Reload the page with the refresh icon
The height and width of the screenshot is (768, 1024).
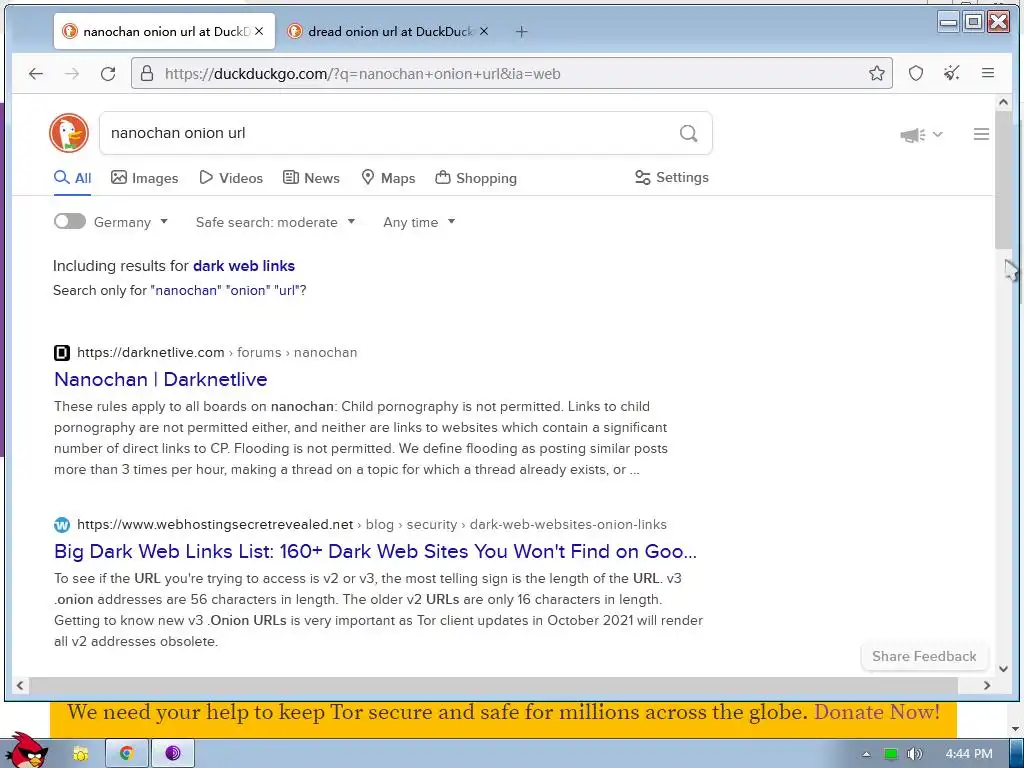108,74
